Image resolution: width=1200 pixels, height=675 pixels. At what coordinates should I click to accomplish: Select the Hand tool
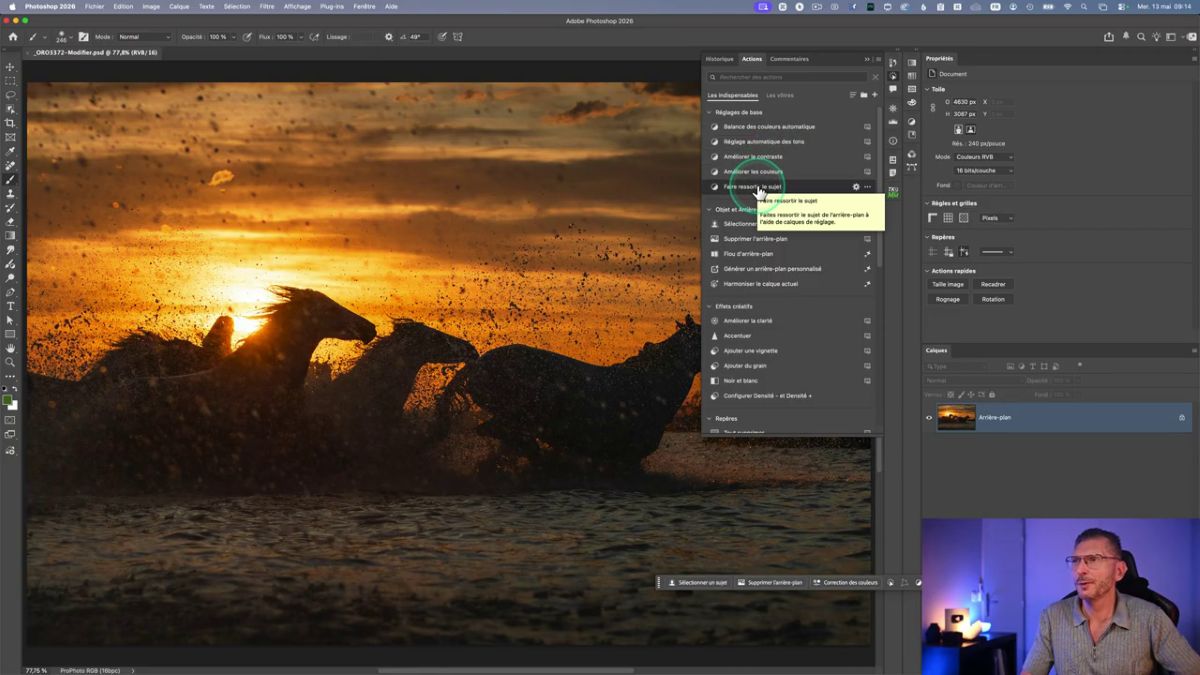[x=10, y=348]
